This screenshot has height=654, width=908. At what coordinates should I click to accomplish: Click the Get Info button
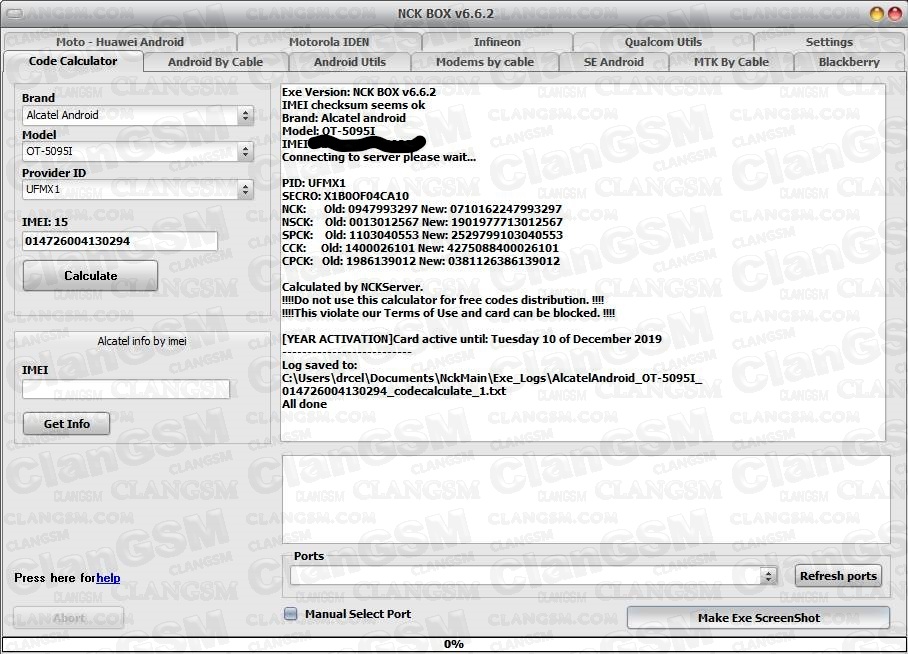[x=67, y=423]
